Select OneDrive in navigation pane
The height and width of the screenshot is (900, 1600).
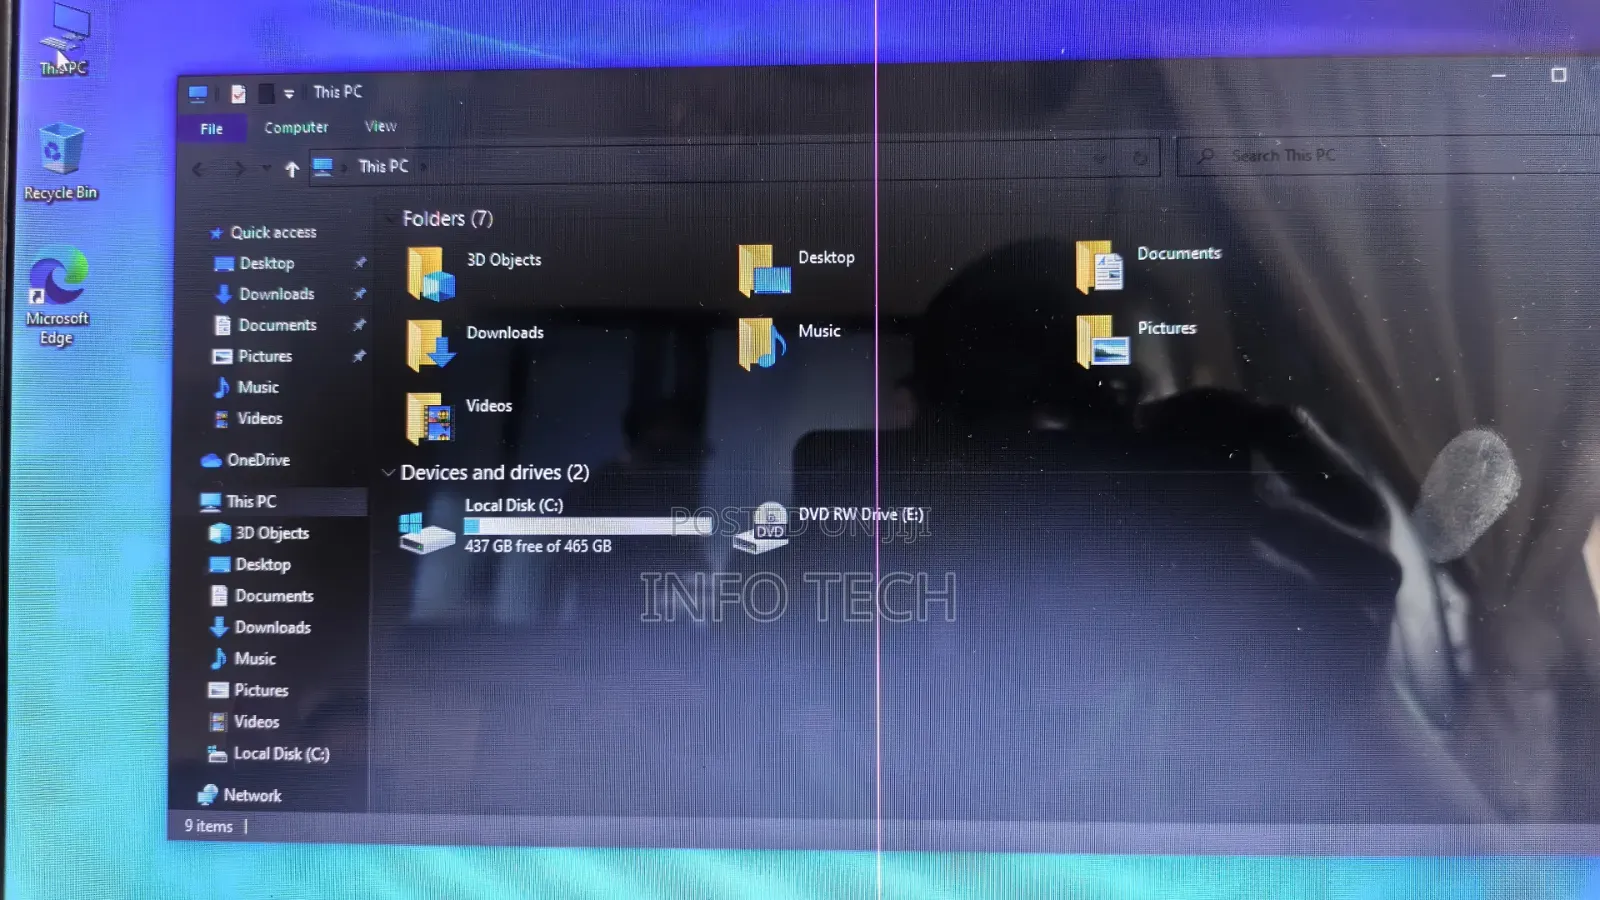[246, 460]
